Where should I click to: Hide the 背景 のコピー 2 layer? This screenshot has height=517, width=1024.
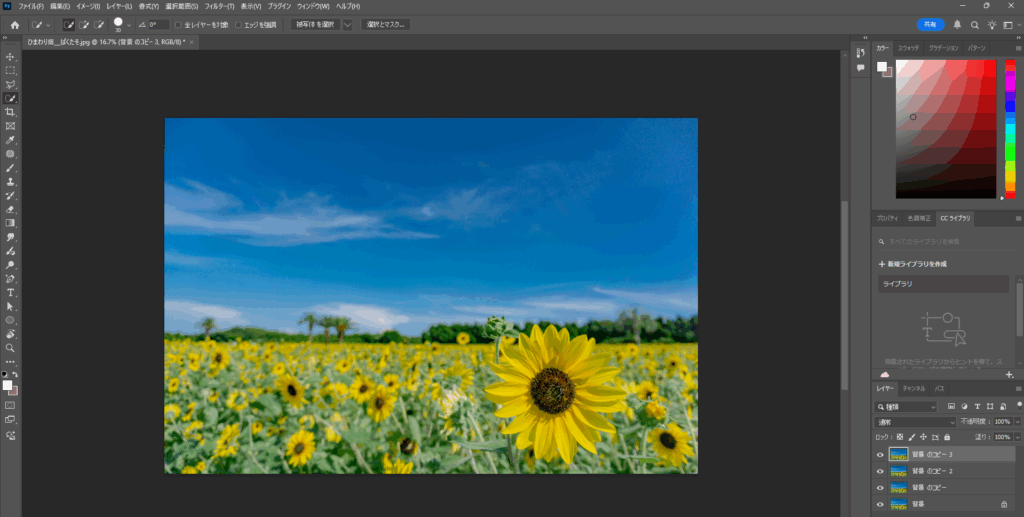[x=880, y=471]
